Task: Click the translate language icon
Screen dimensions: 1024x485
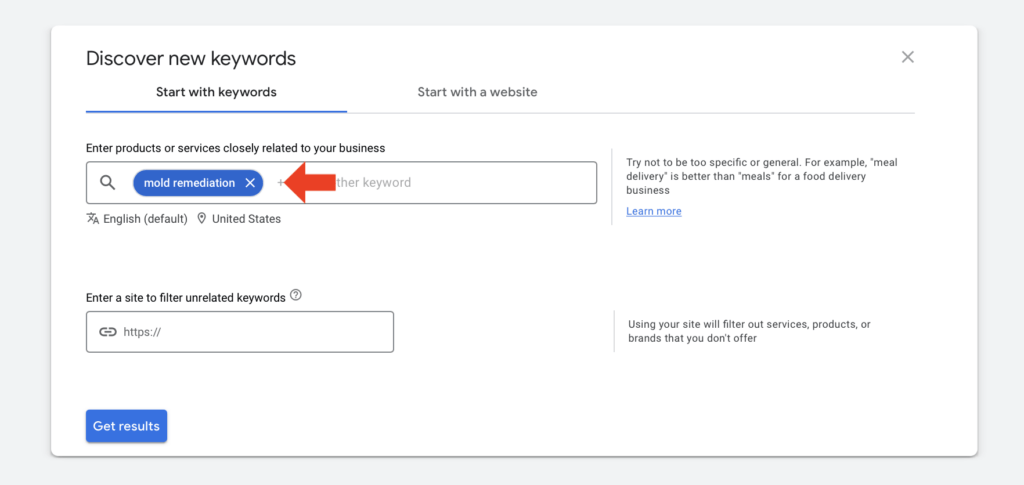Action: [x=93, y=219]
